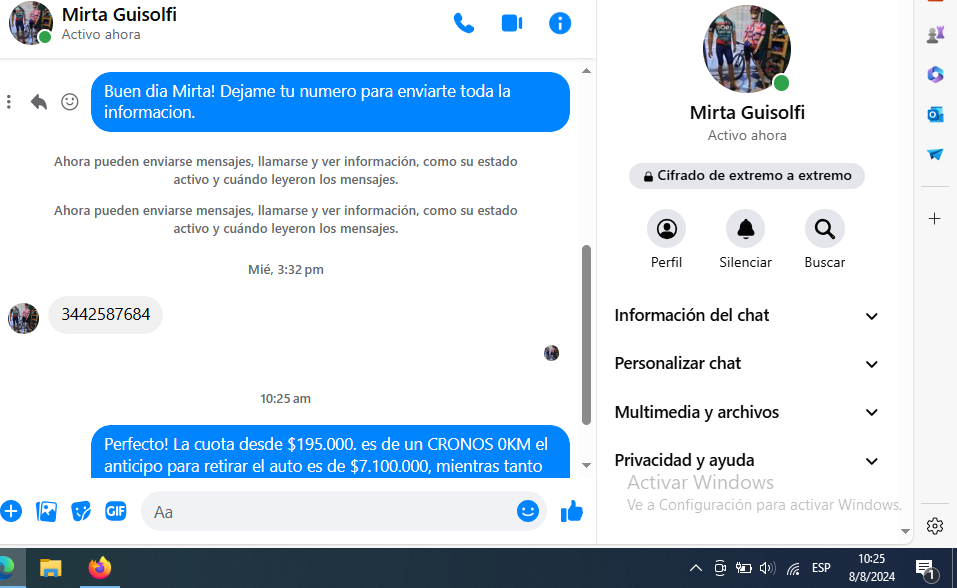Screen dimensions: 957x588
Task: Open the Telegram-style paper plane sidebar icon
Action: point(935,154)
